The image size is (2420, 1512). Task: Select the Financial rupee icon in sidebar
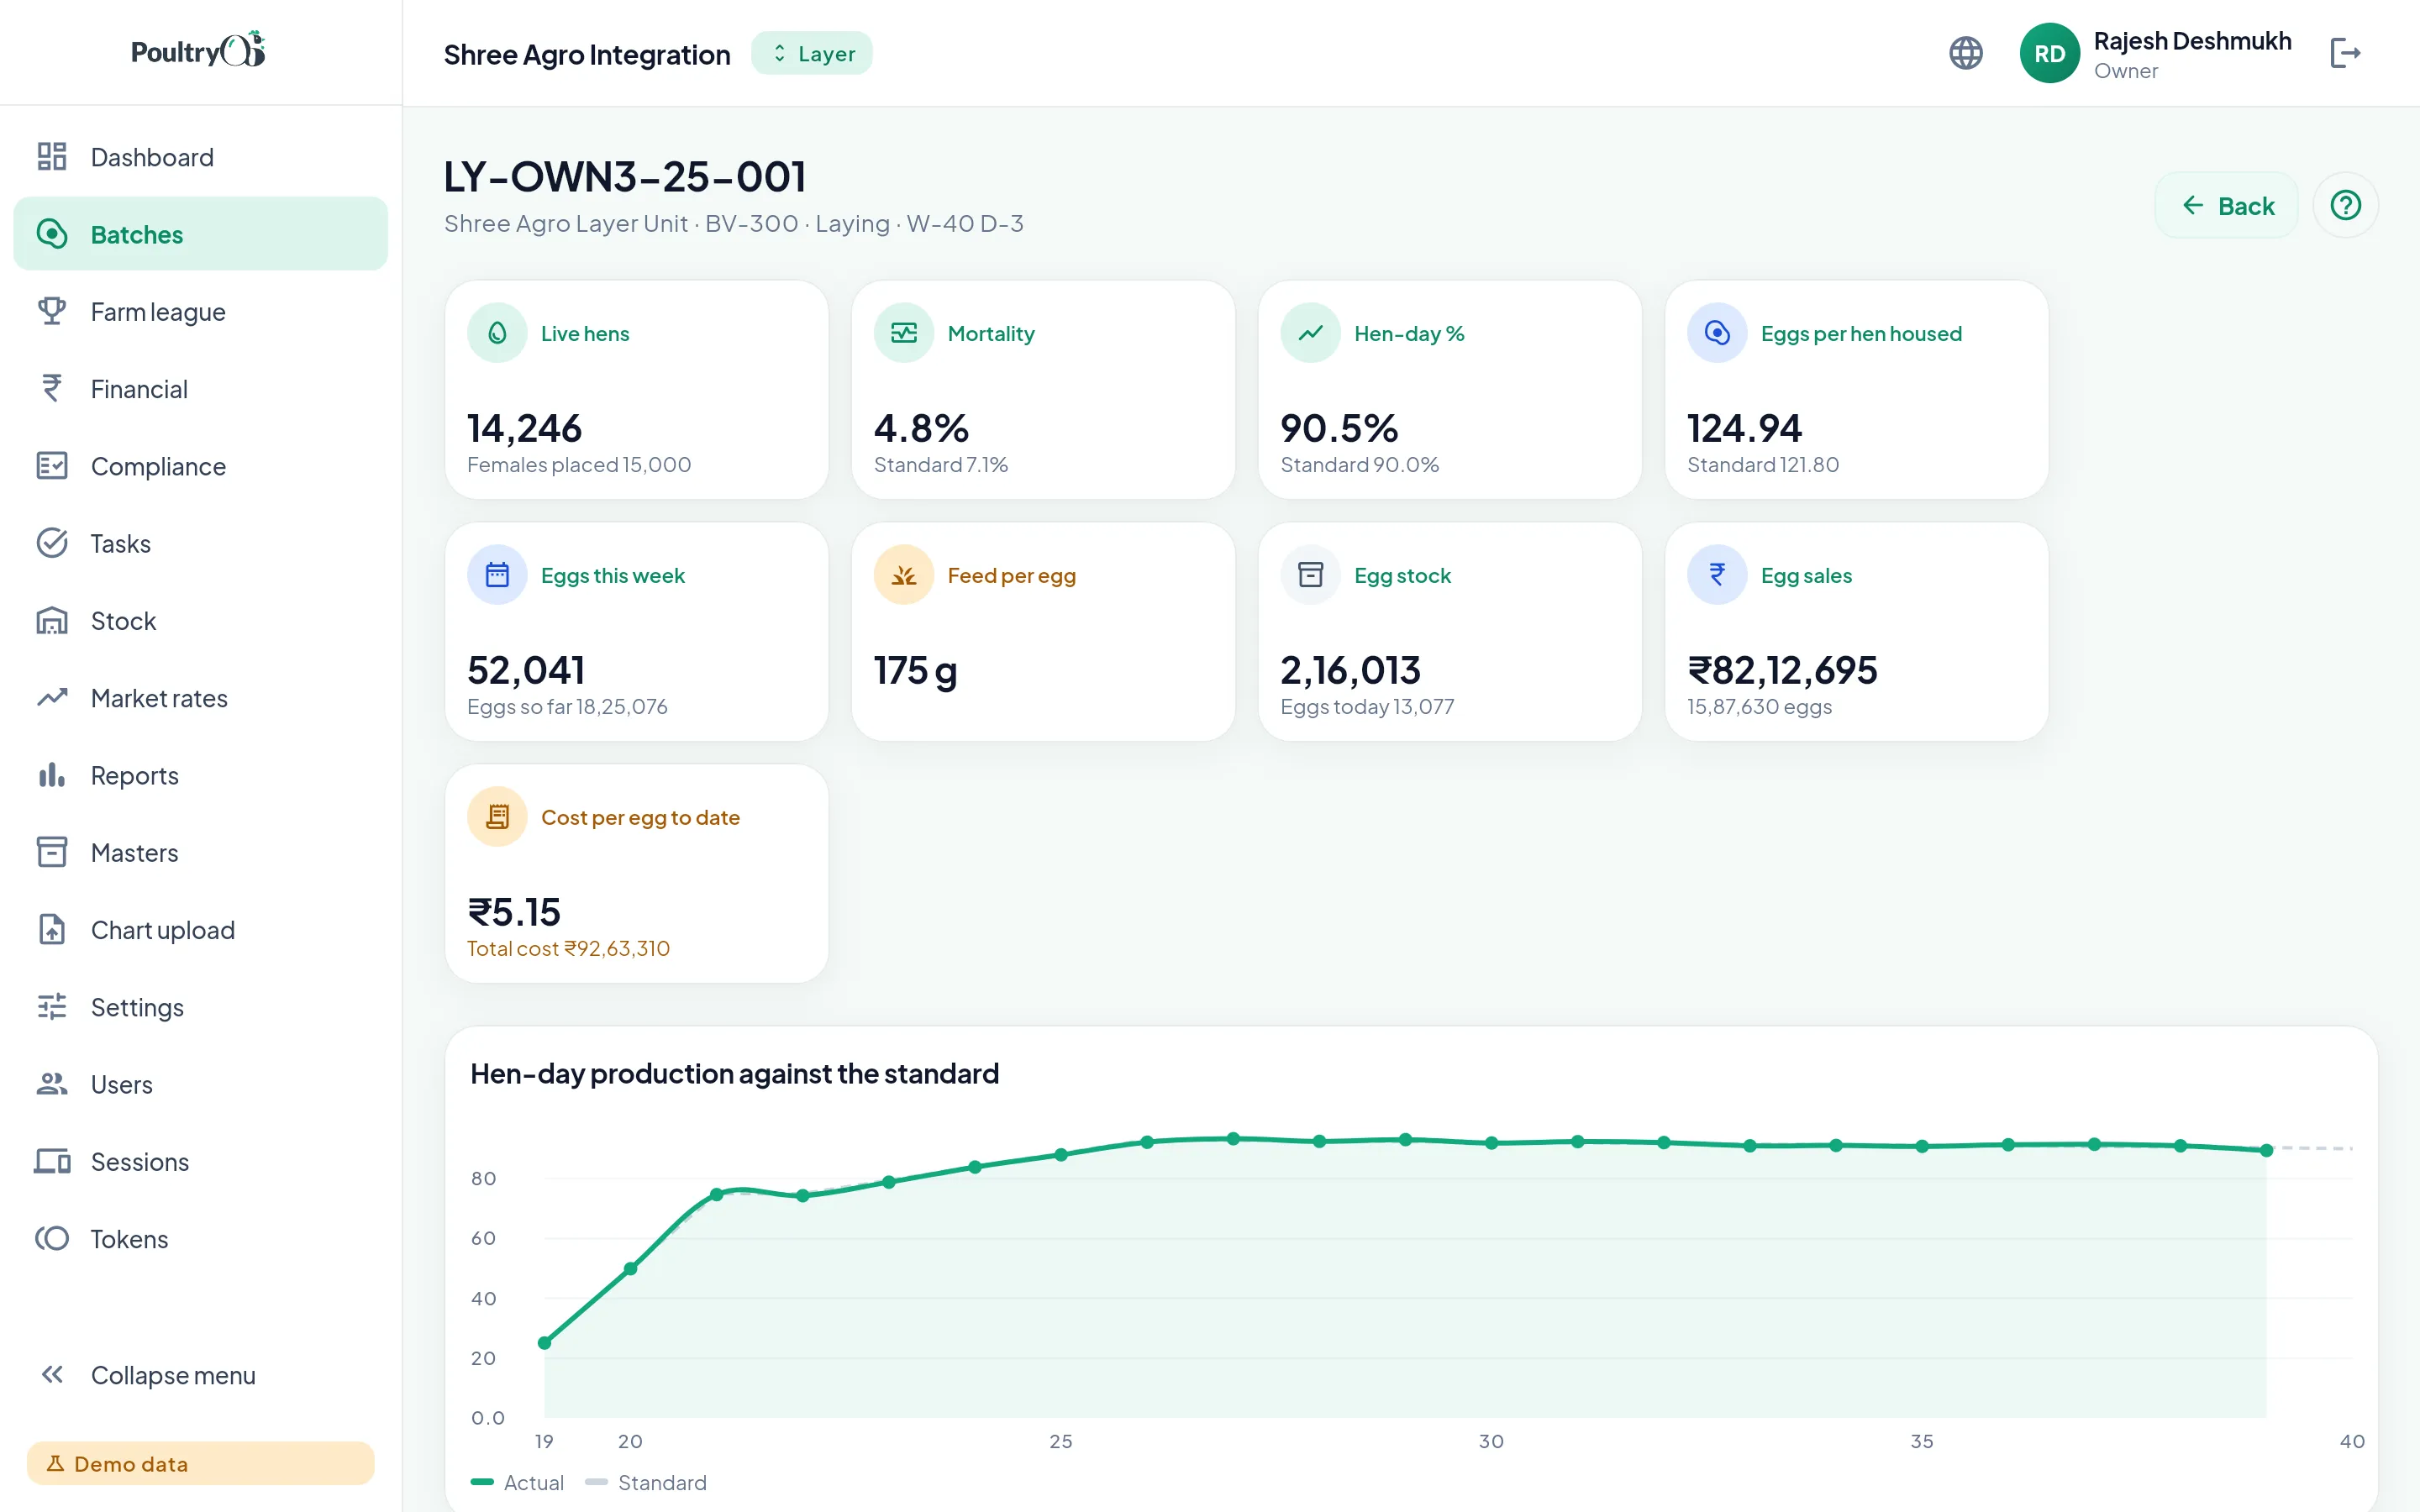pyautogui.click(x=52, y=388)
